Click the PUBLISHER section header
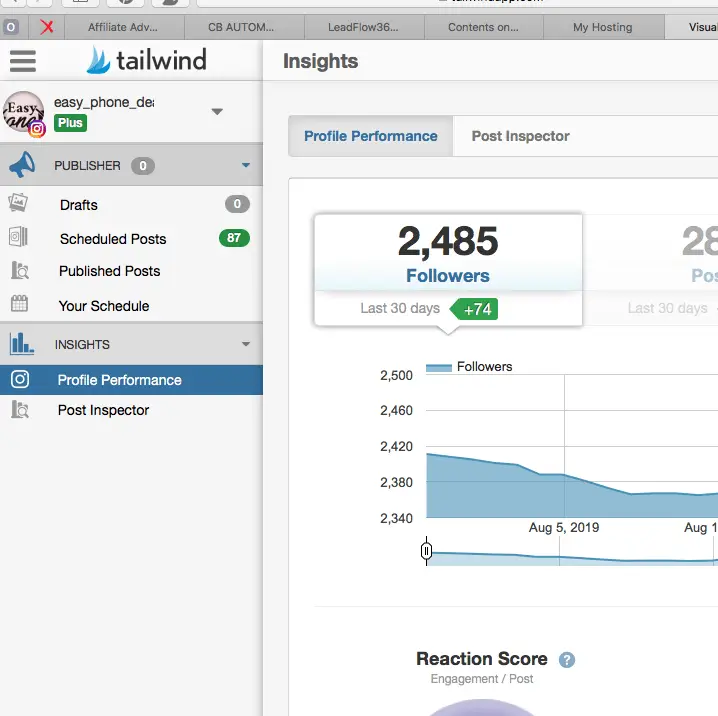 (131, 165)
